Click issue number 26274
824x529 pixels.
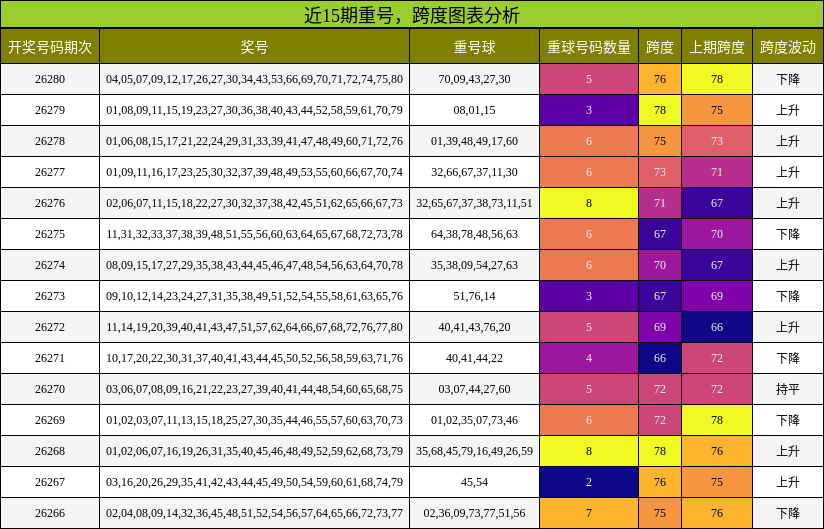pyautogui.click(x=50, y=265)
